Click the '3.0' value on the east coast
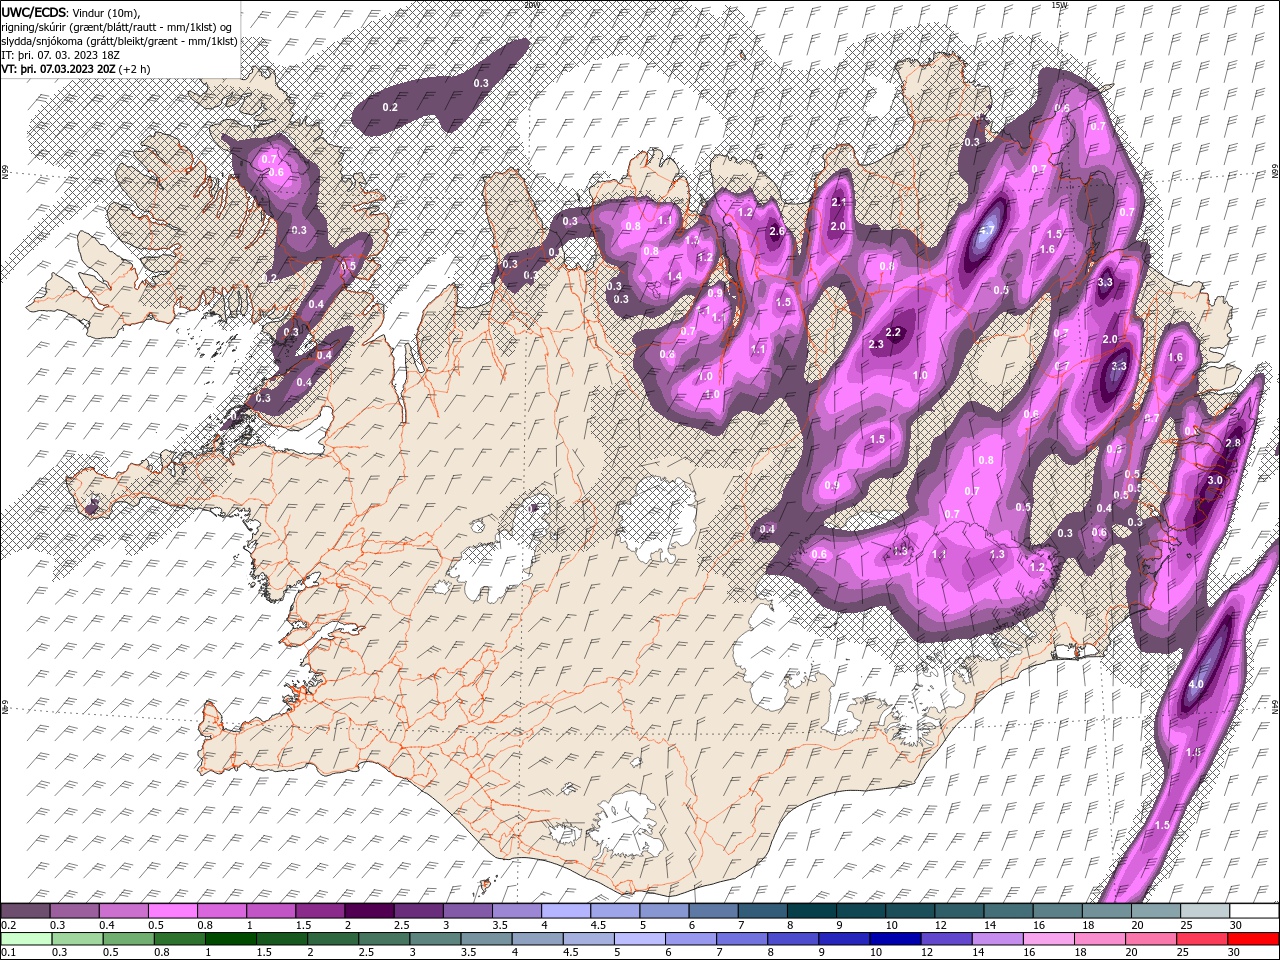 click(1215, 481)
